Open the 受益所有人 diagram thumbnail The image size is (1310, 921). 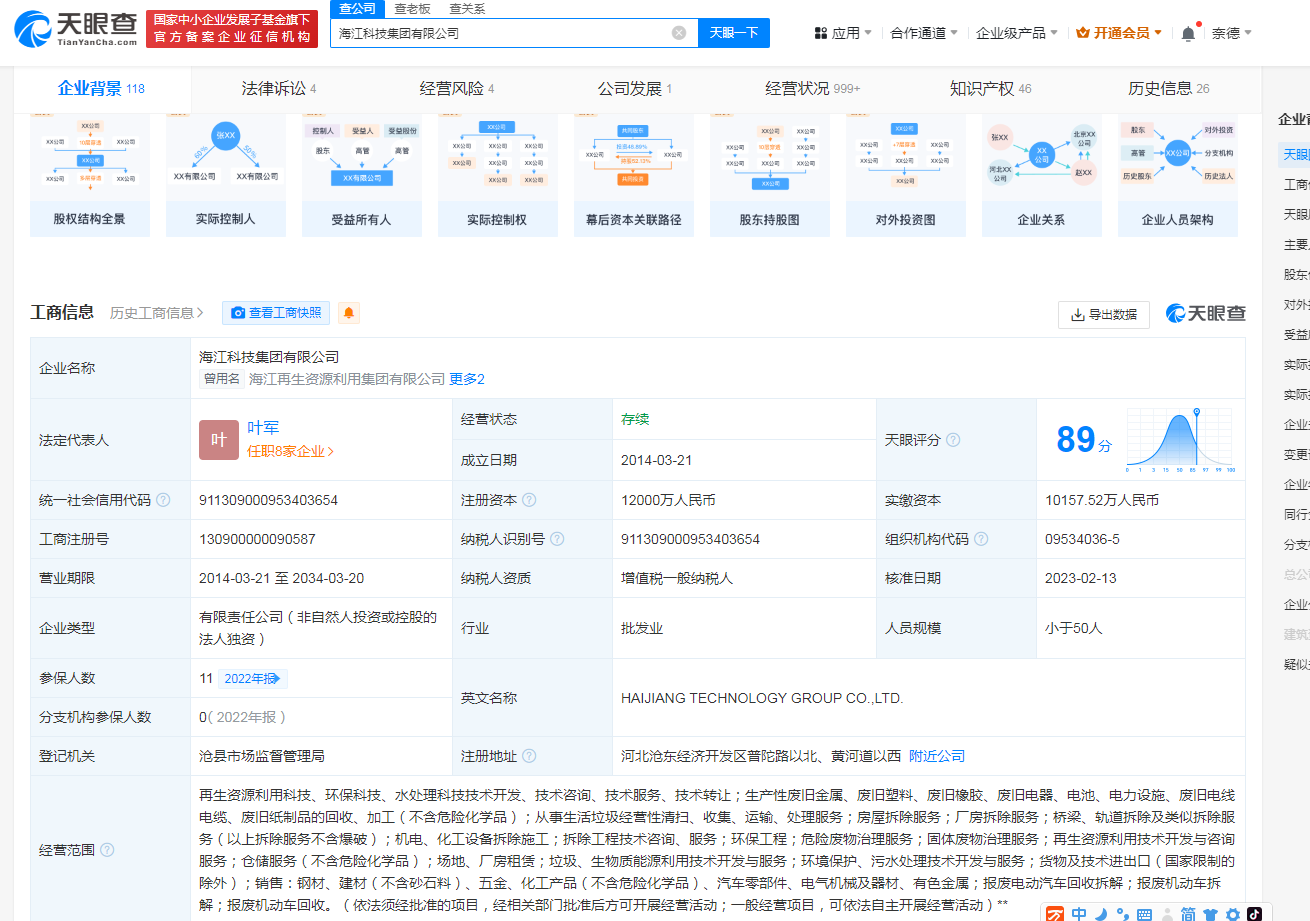pyautogui.click(x=362, y=175)
